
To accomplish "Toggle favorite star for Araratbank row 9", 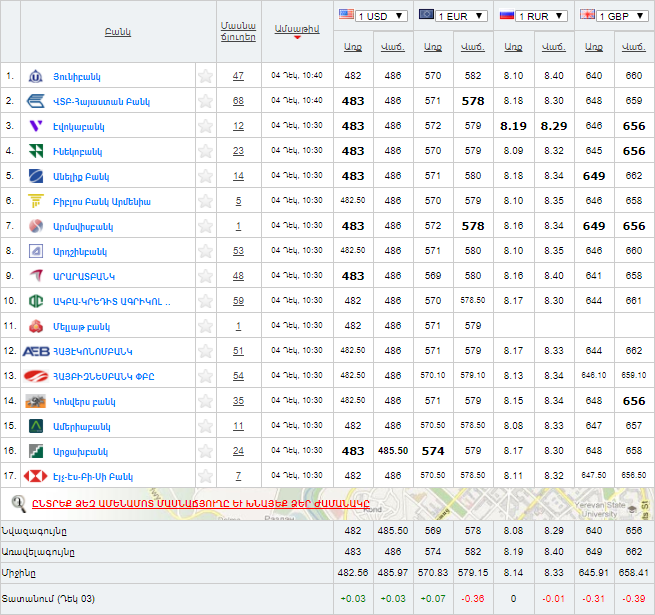I will tap(205, 276).
